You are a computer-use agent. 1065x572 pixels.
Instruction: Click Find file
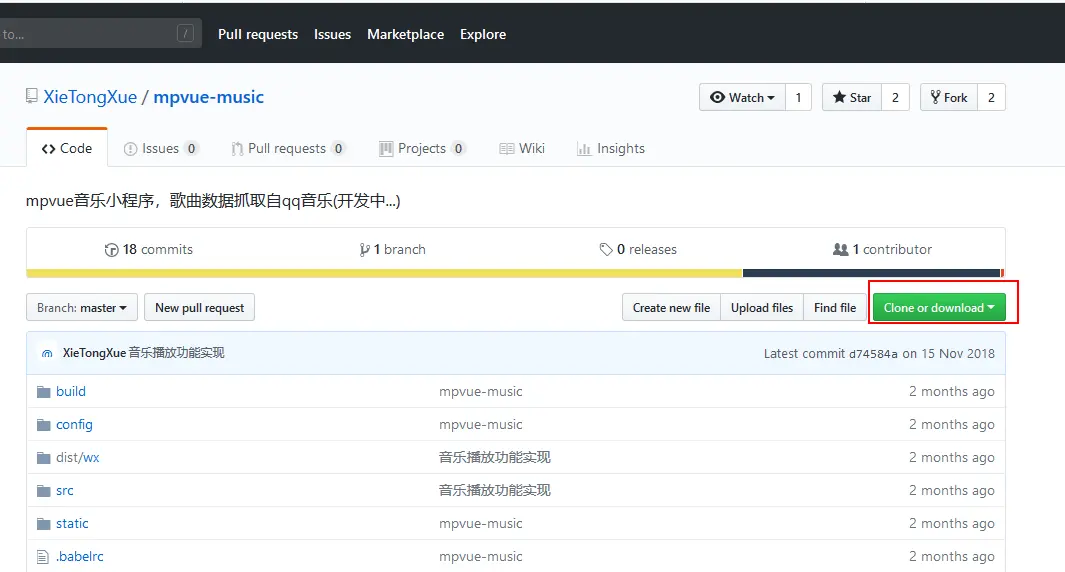coord(835,307)
